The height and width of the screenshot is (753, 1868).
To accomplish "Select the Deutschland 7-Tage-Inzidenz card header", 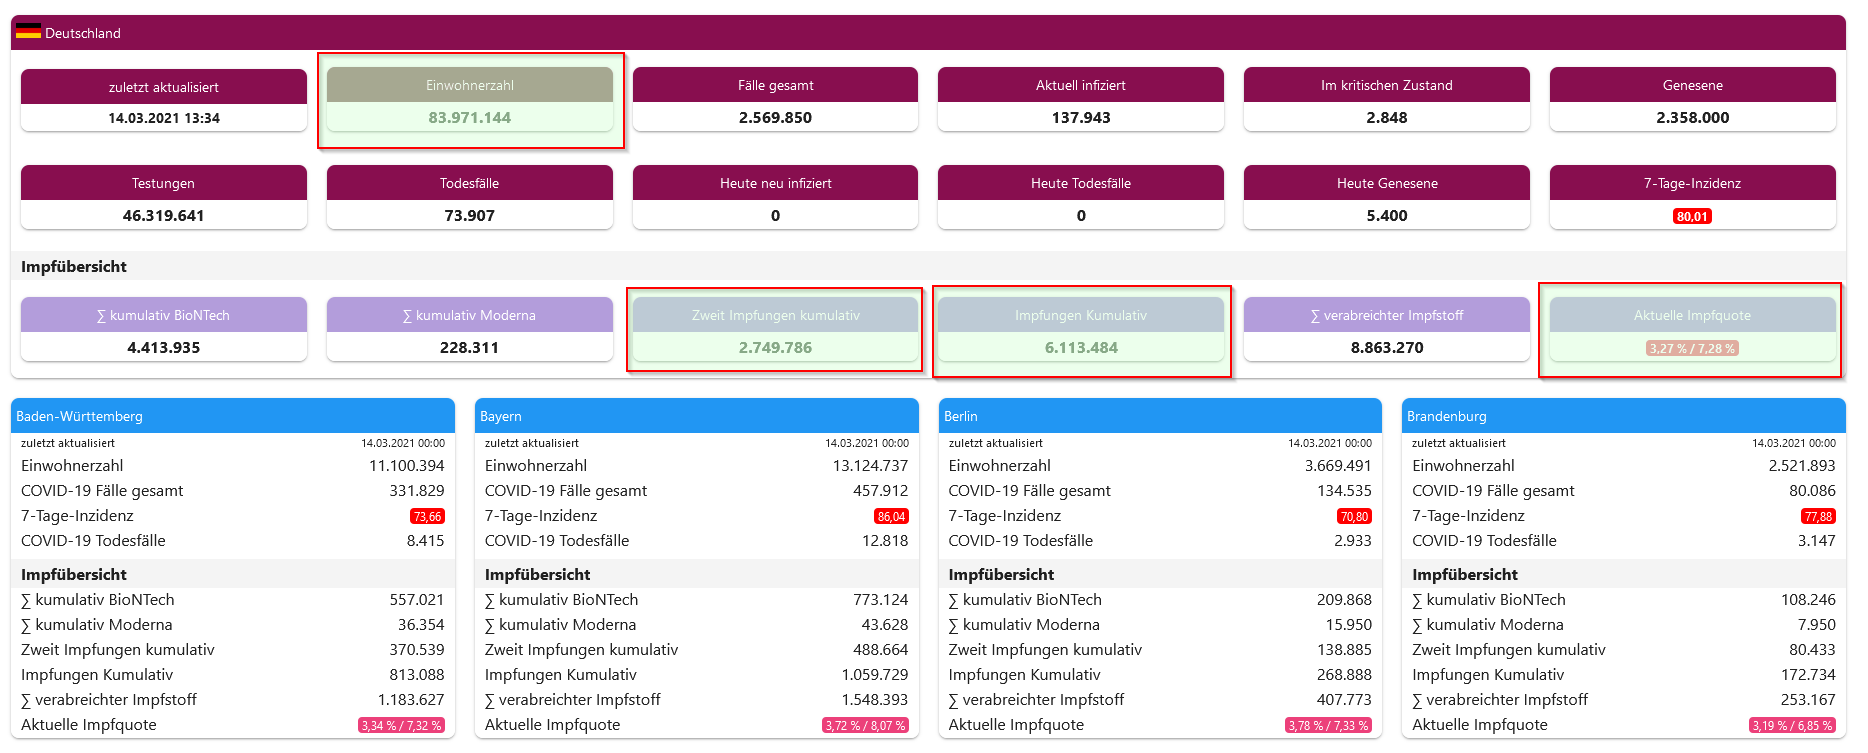I will pos(1693,183).
